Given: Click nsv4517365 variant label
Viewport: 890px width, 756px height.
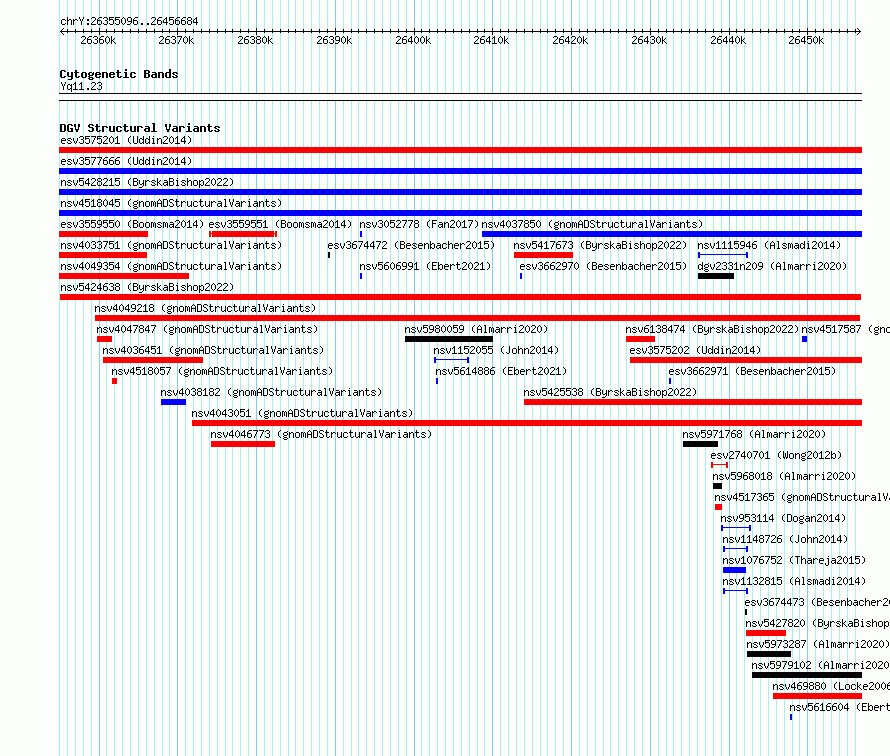Looking at the screenshot, I should 802,497.
